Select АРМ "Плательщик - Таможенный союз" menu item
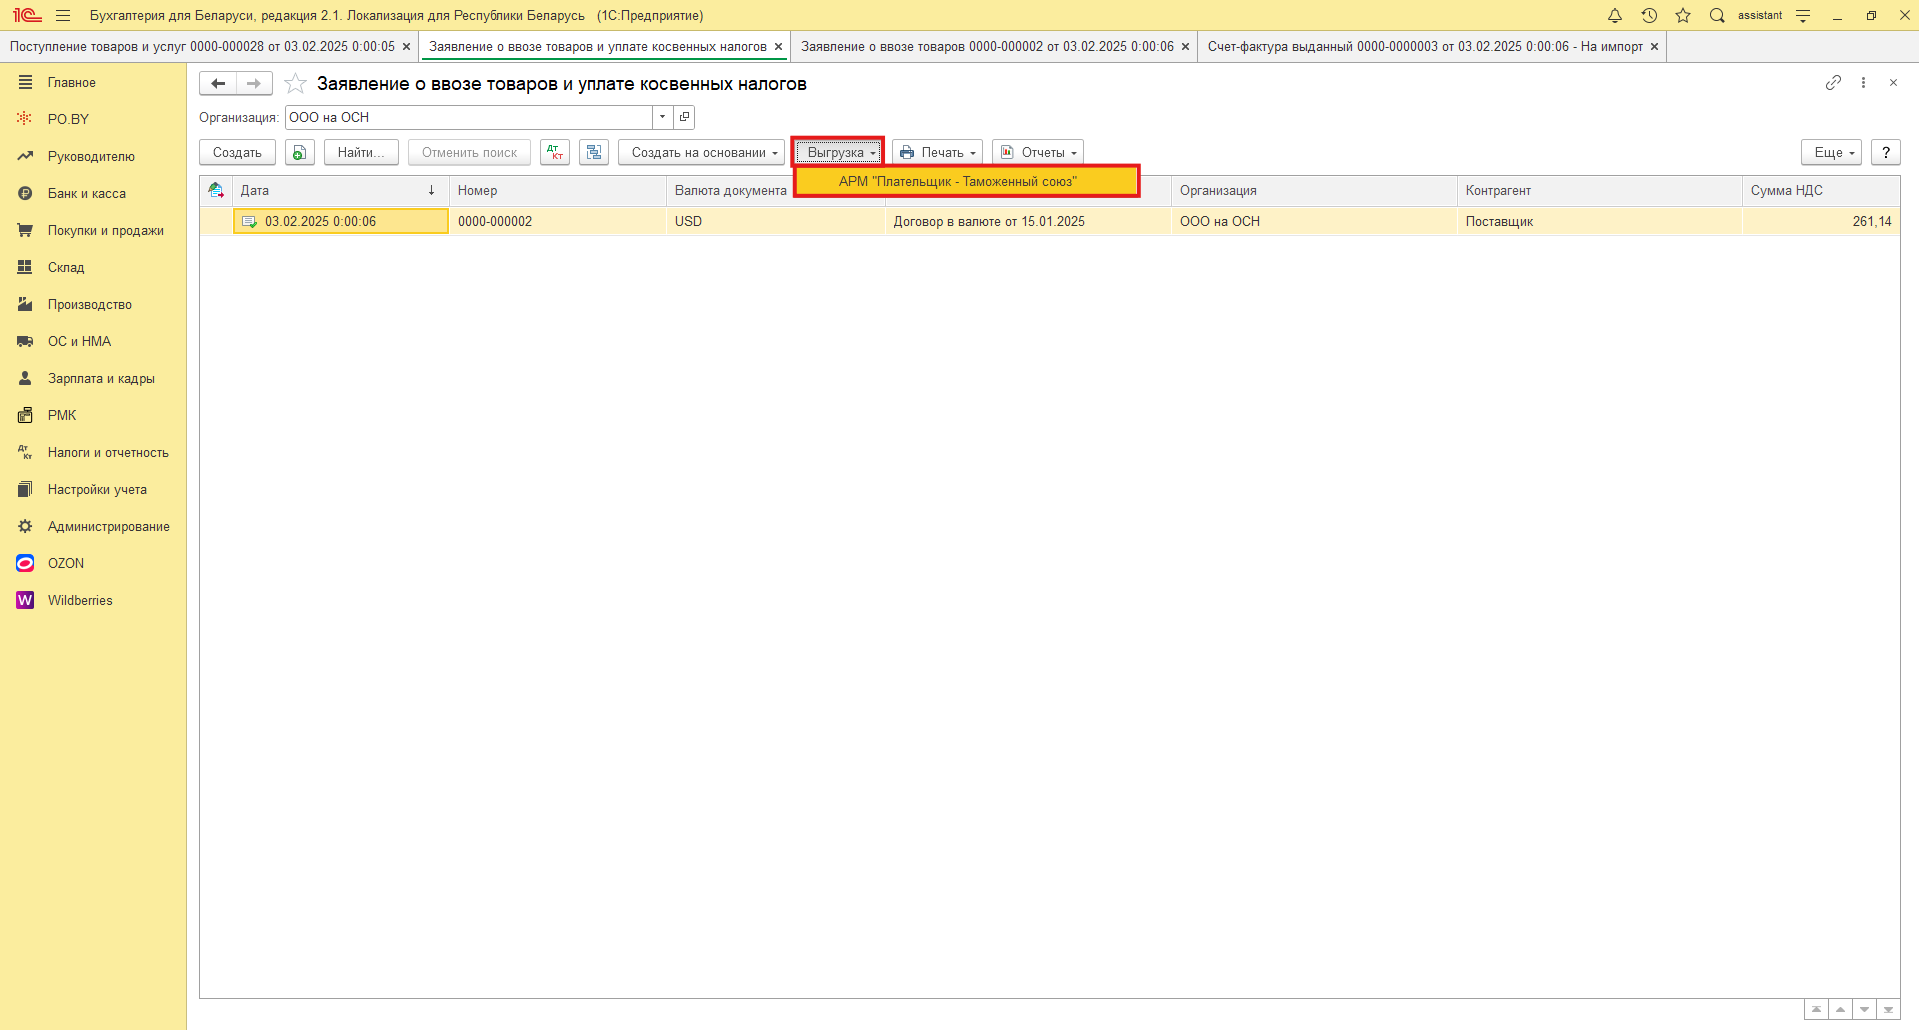 (957, 181)
